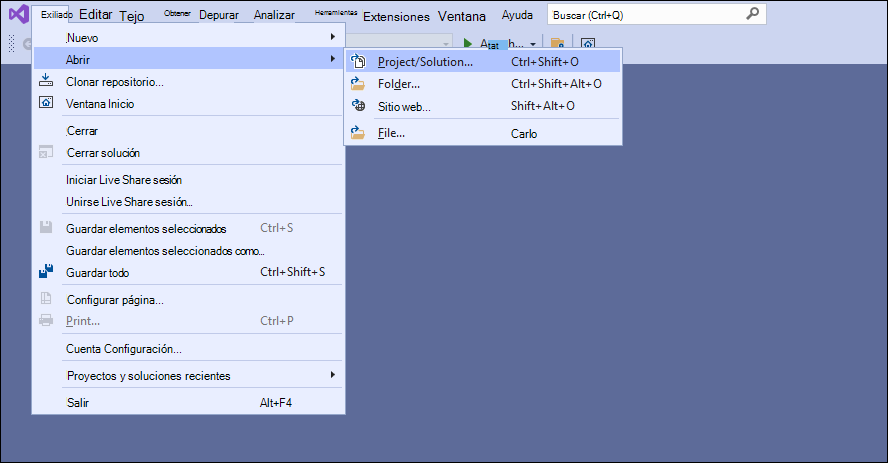Screen dimensions: 888x463
Task: Choose Clonar repositorio from the menu
Action: coord(189,82)
